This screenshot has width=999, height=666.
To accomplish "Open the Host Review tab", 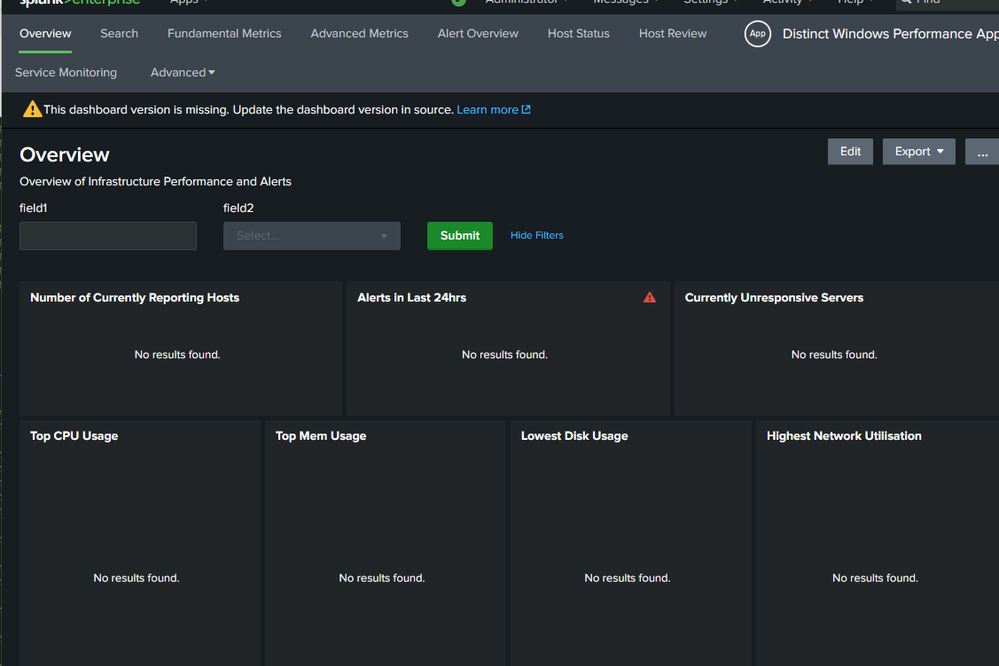I will click(672, 34).
